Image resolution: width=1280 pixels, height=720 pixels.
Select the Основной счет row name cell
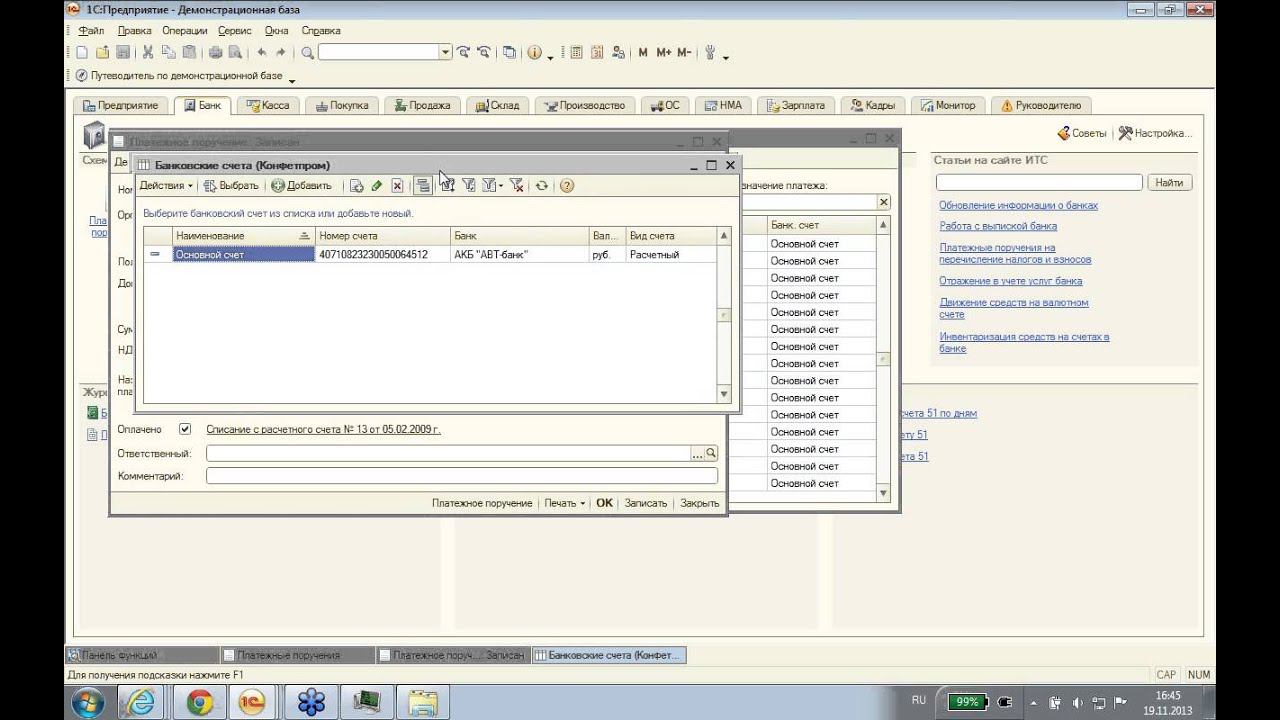tap(244, 255)
